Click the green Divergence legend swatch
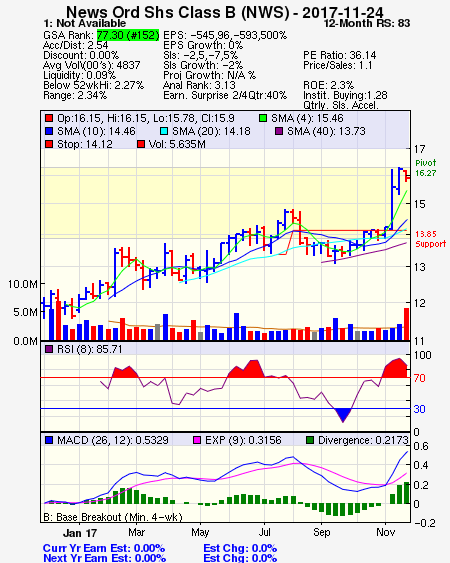Viewport: 450px width, 563px height. click(310, 440)
